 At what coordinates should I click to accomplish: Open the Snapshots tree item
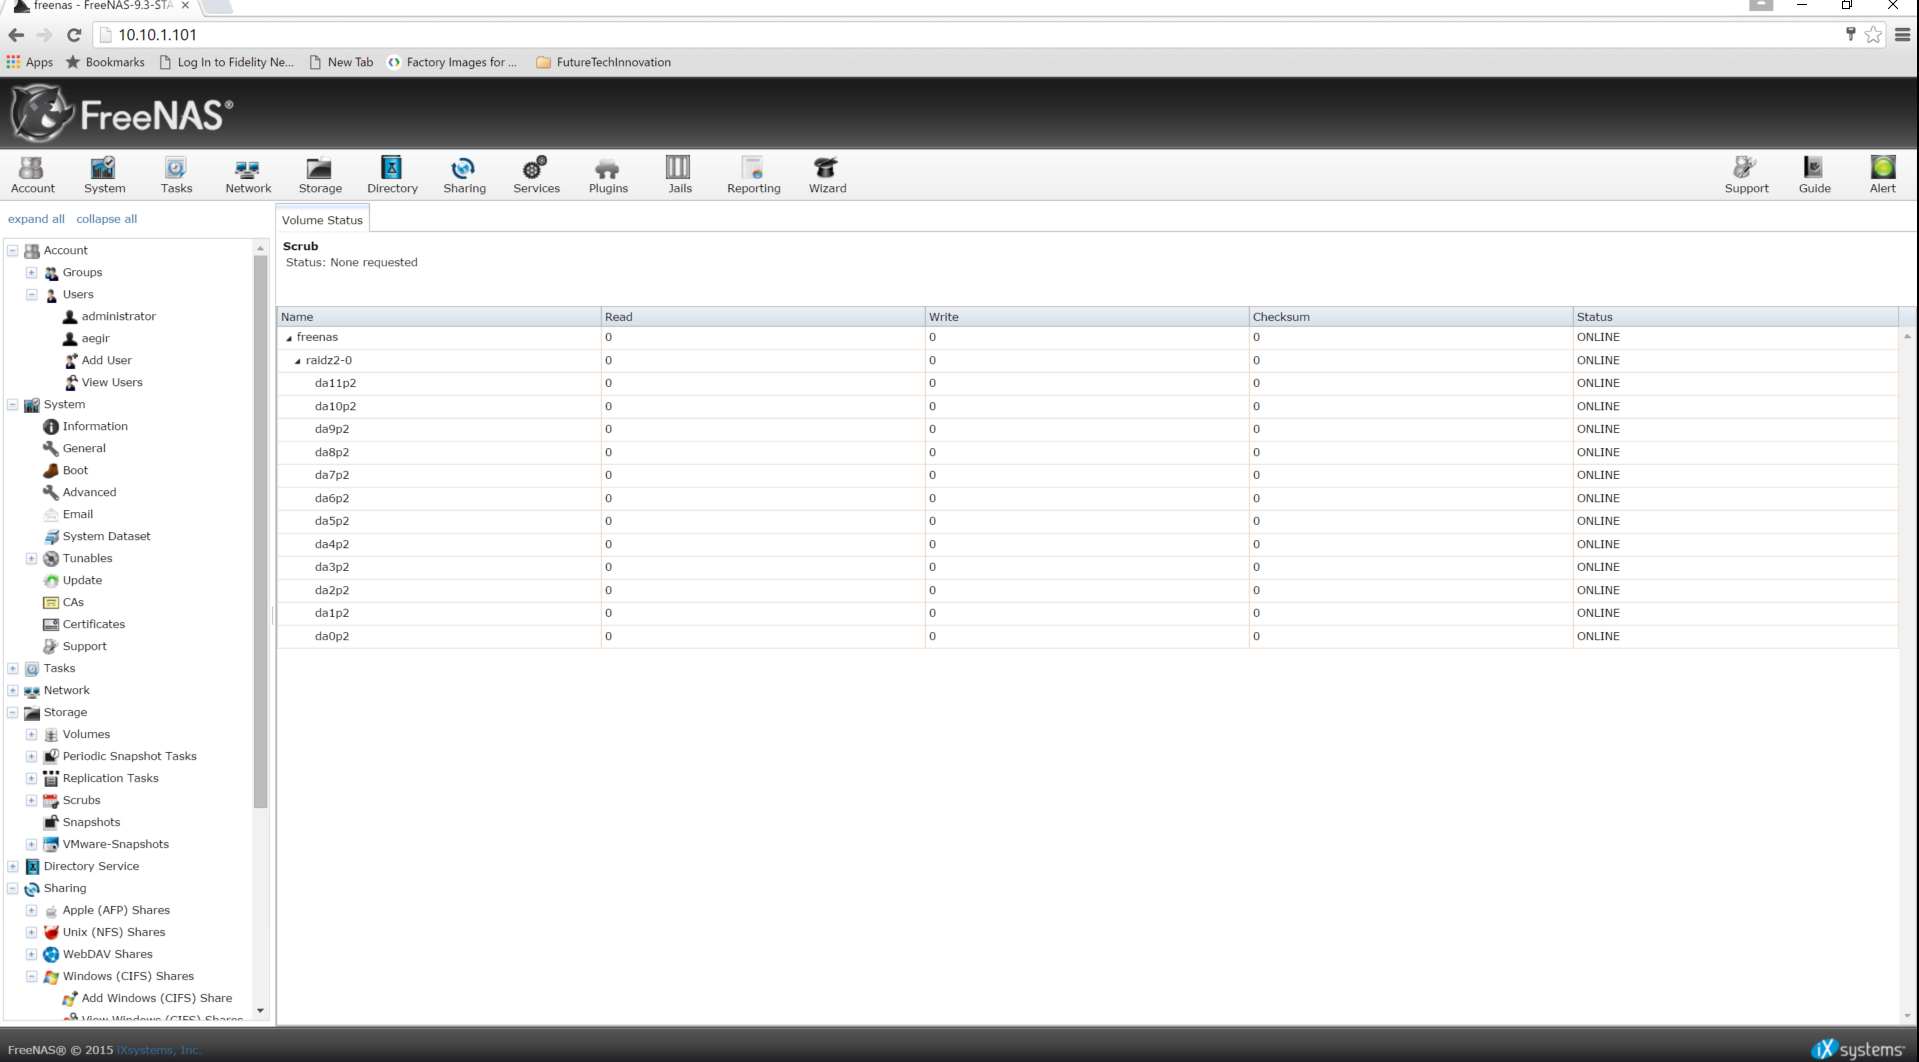coord(81,822)
